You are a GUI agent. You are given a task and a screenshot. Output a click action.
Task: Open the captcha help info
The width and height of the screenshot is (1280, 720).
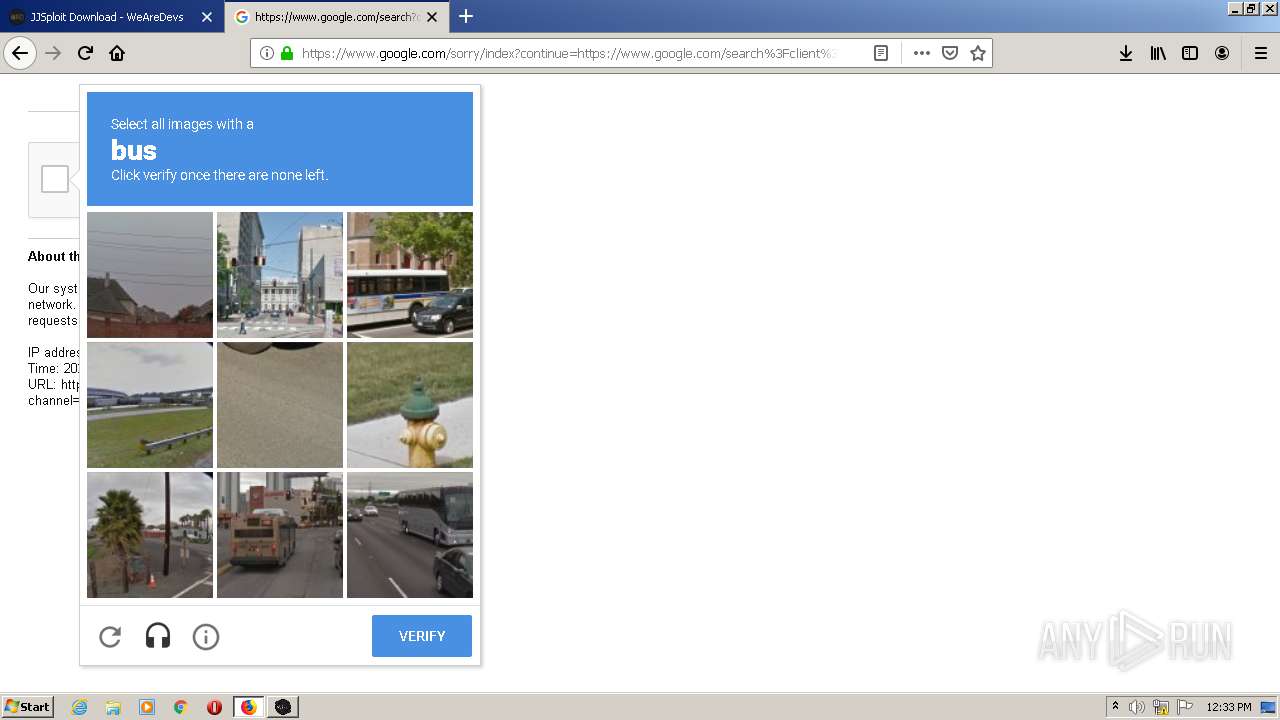click(206, 636)
